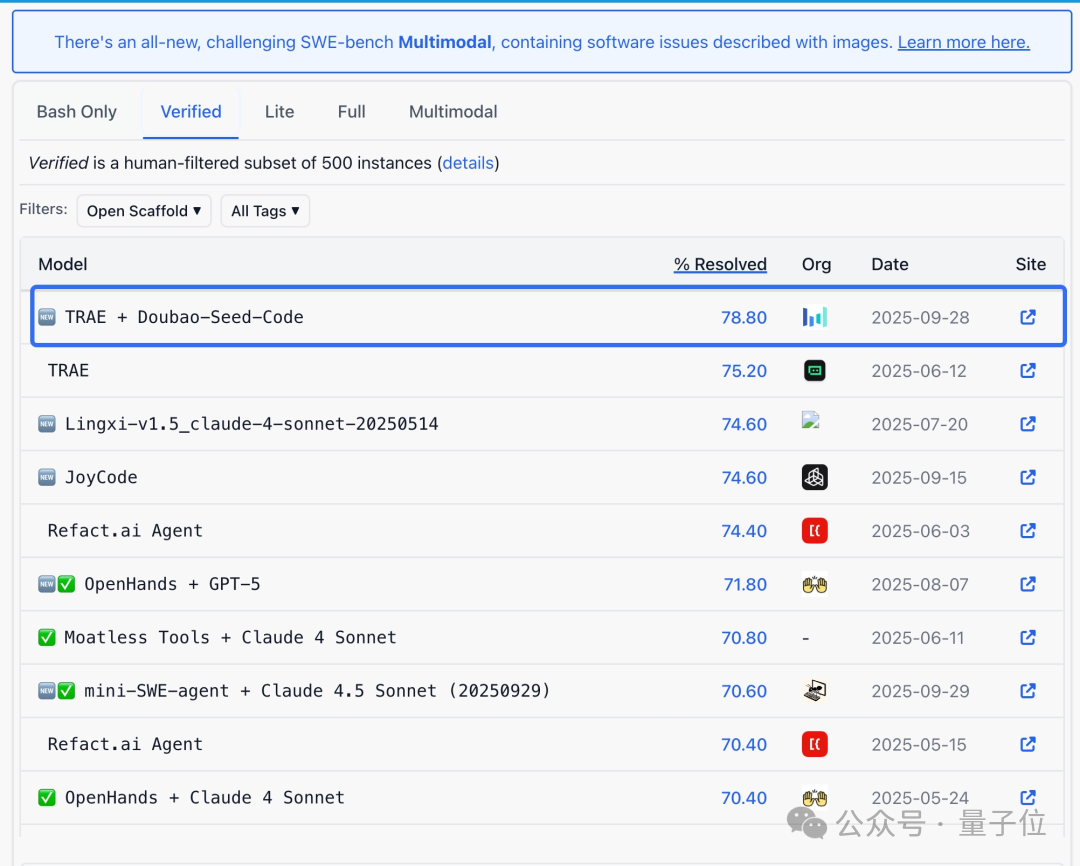Switch to the Lite tab
Screen dimensions: 1080x866
pyautogui.click(x=279, y=112)
